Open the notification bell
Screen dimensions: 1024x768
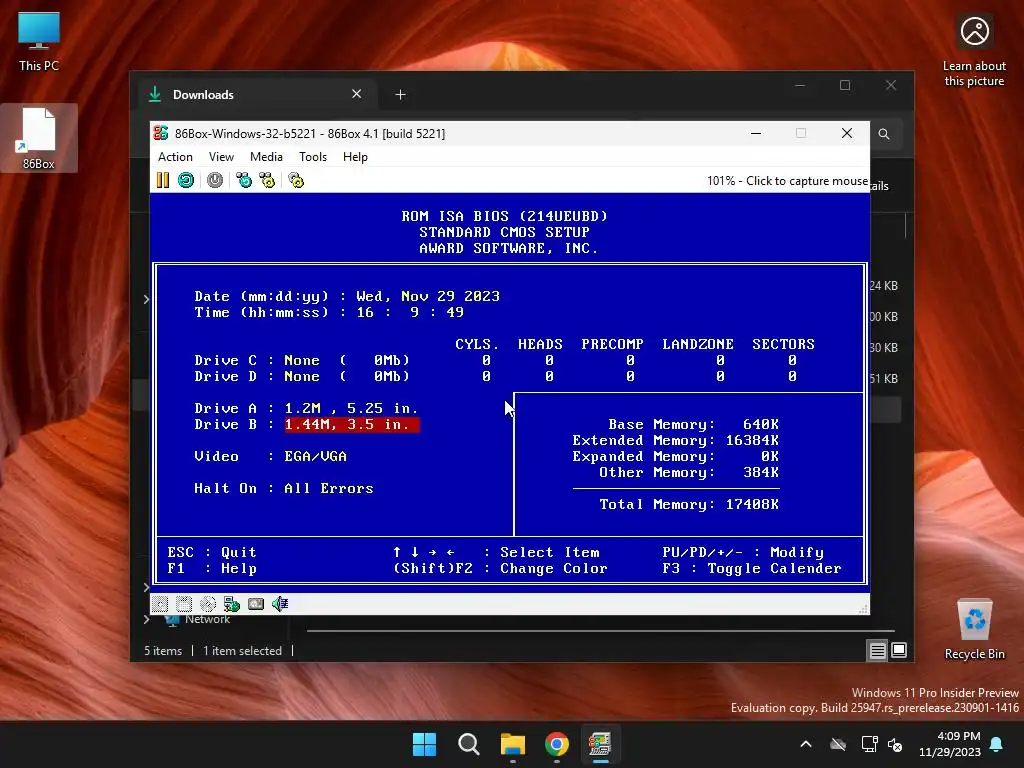pos(997,744)
